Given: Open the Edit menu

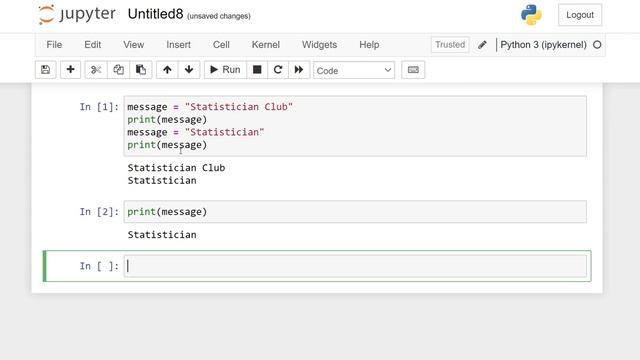Looking at the screenshot, I should (93, 44).
